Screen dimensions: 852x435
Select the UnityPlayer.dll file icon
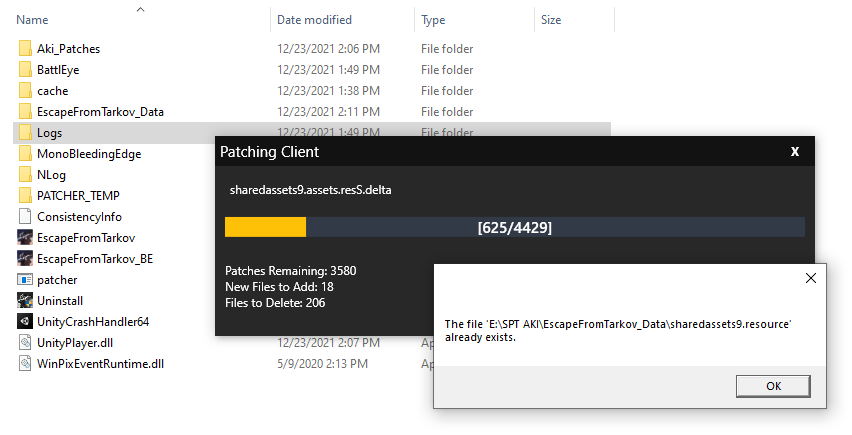point(25,343)
